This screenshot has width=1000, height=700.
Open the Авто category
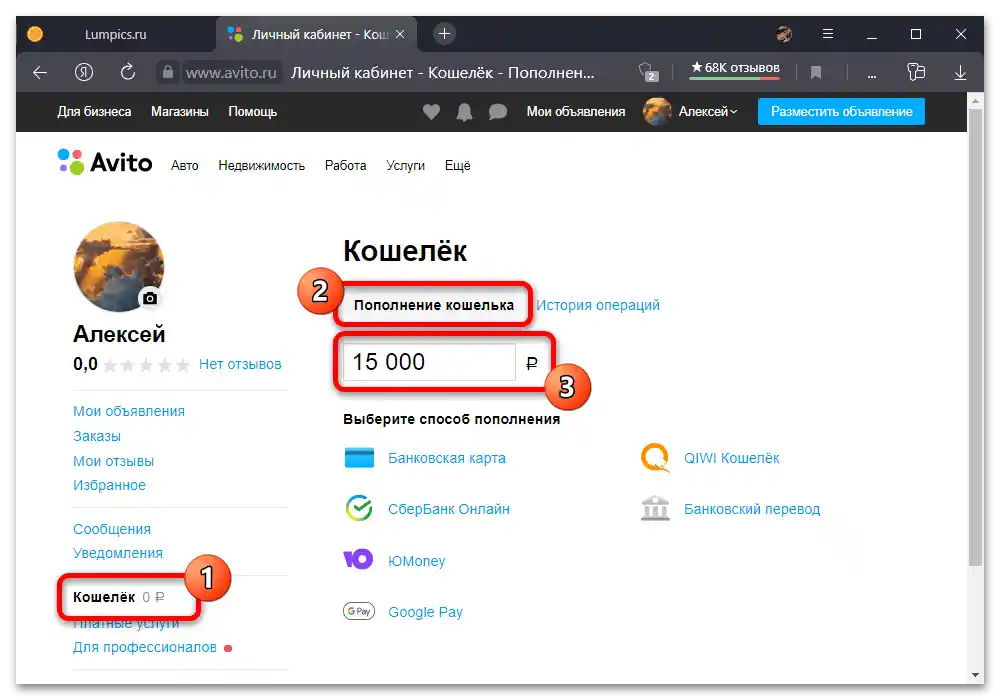click(x=184, y=166)
